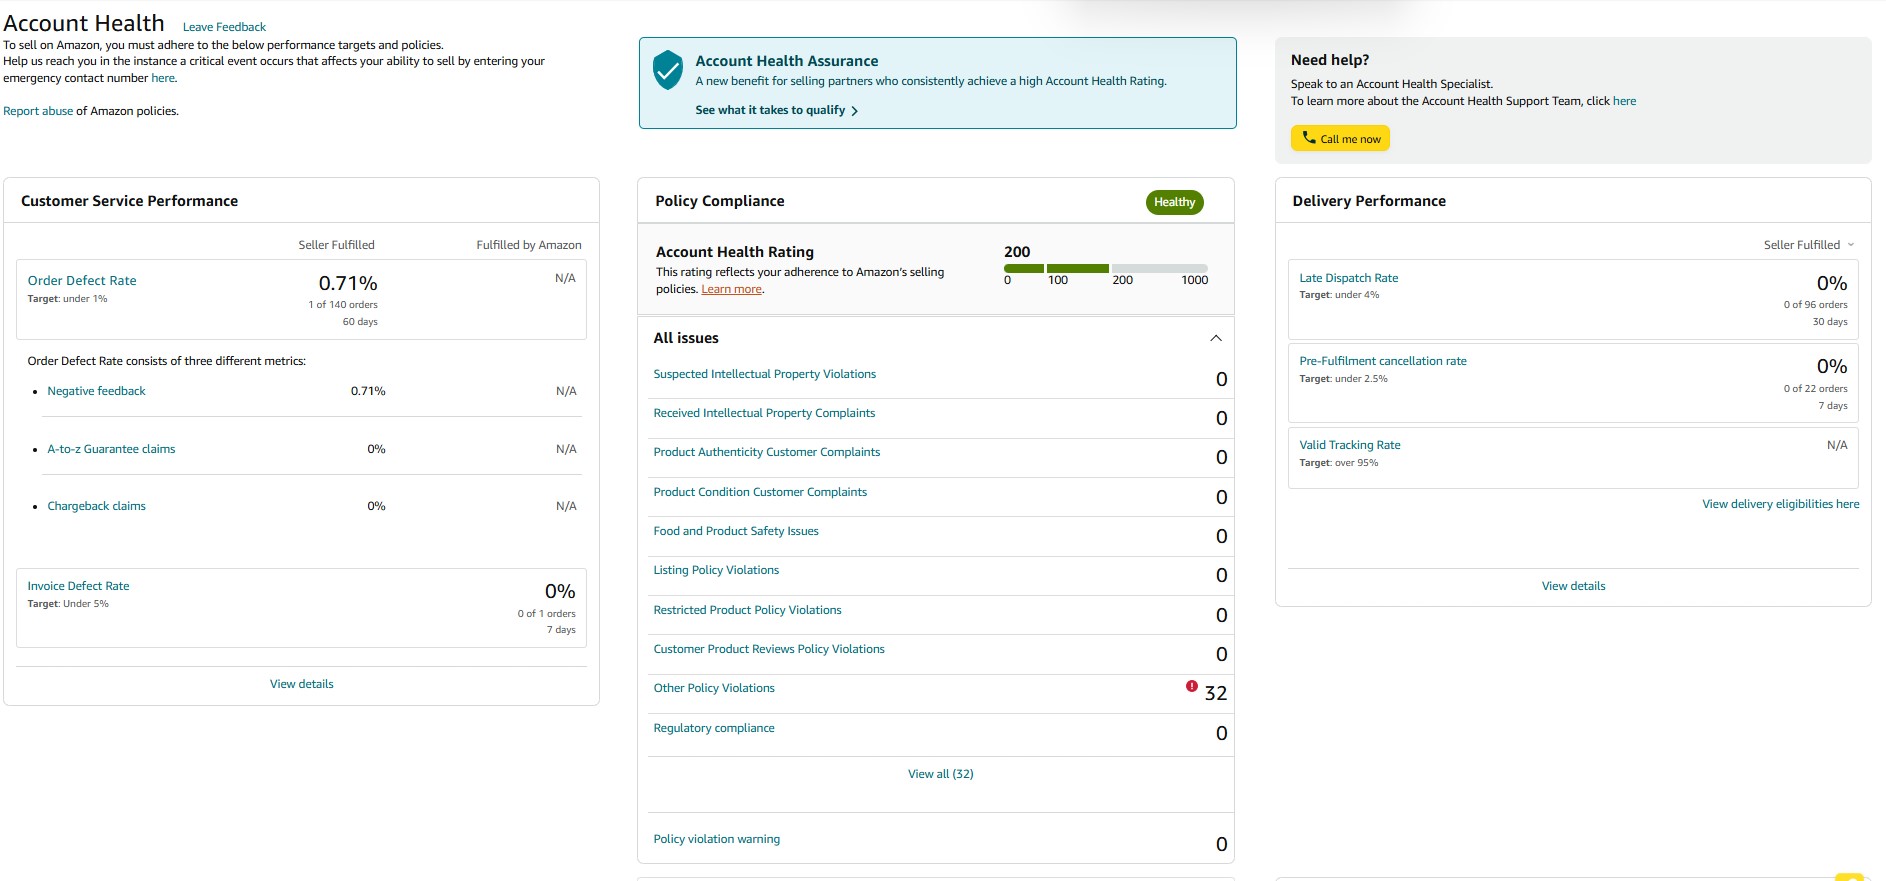This screenshot has height=881, width=1886.
Task: Open Valid Tracking Rate metric
Action: coord(1349,445)
